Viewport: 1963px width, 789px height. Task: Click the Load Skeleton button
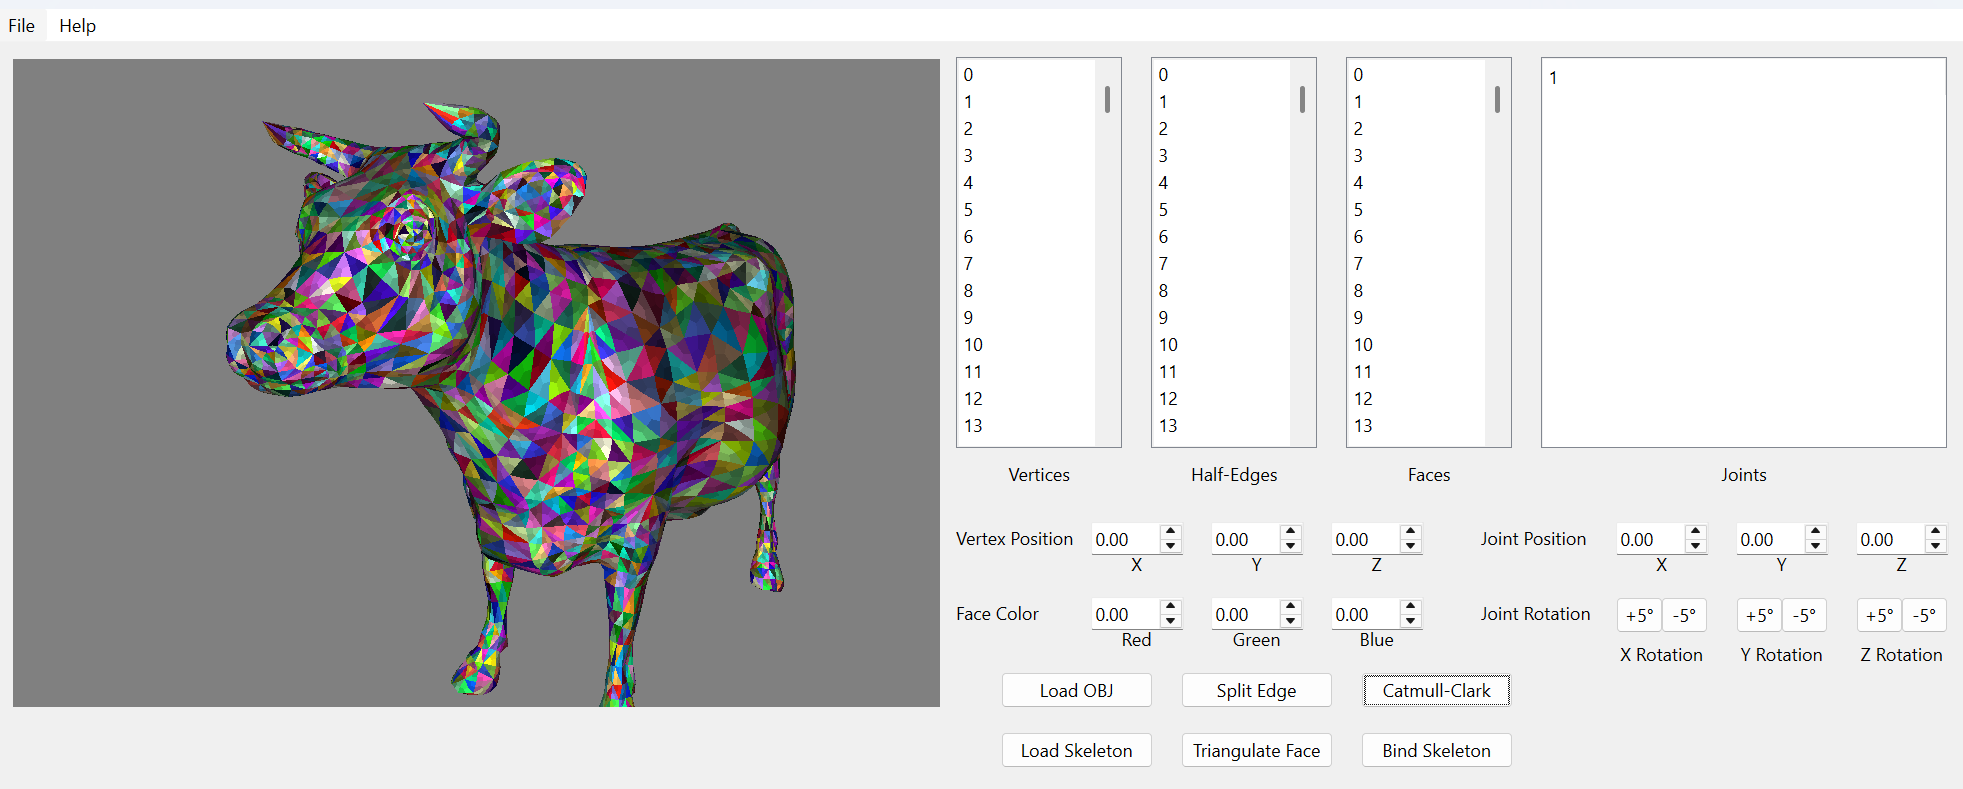tap(1076, 750)
